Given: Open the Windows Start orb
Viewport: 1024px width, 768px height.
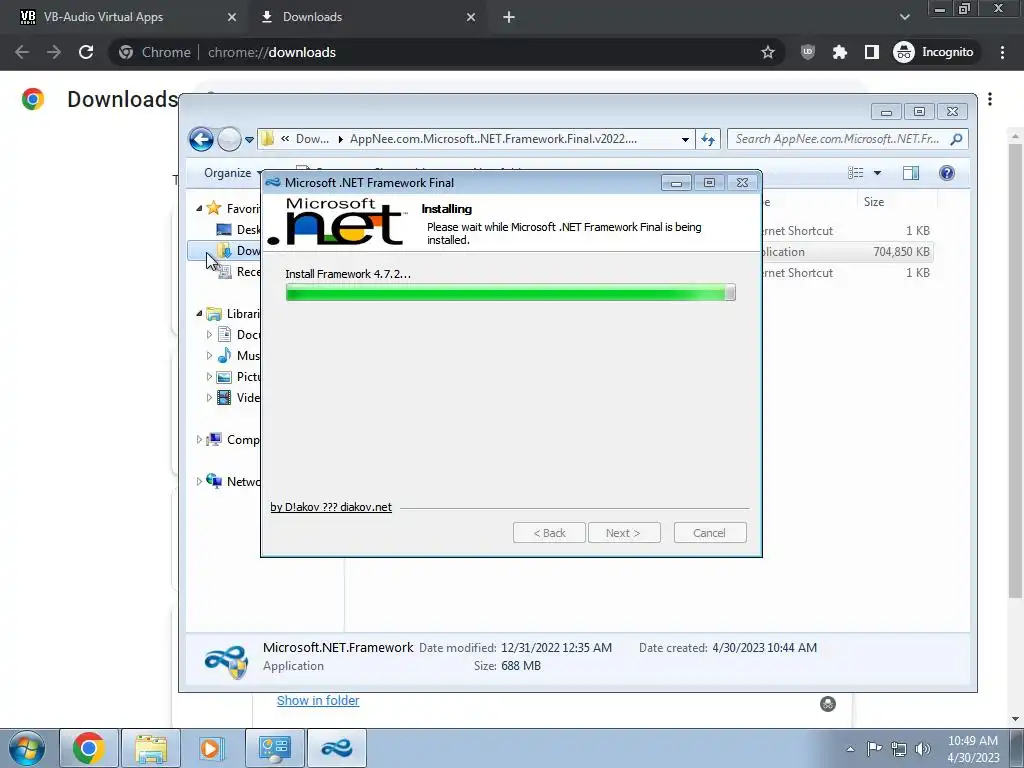Looking at the screenshot, I should click(x=26, y=748).
